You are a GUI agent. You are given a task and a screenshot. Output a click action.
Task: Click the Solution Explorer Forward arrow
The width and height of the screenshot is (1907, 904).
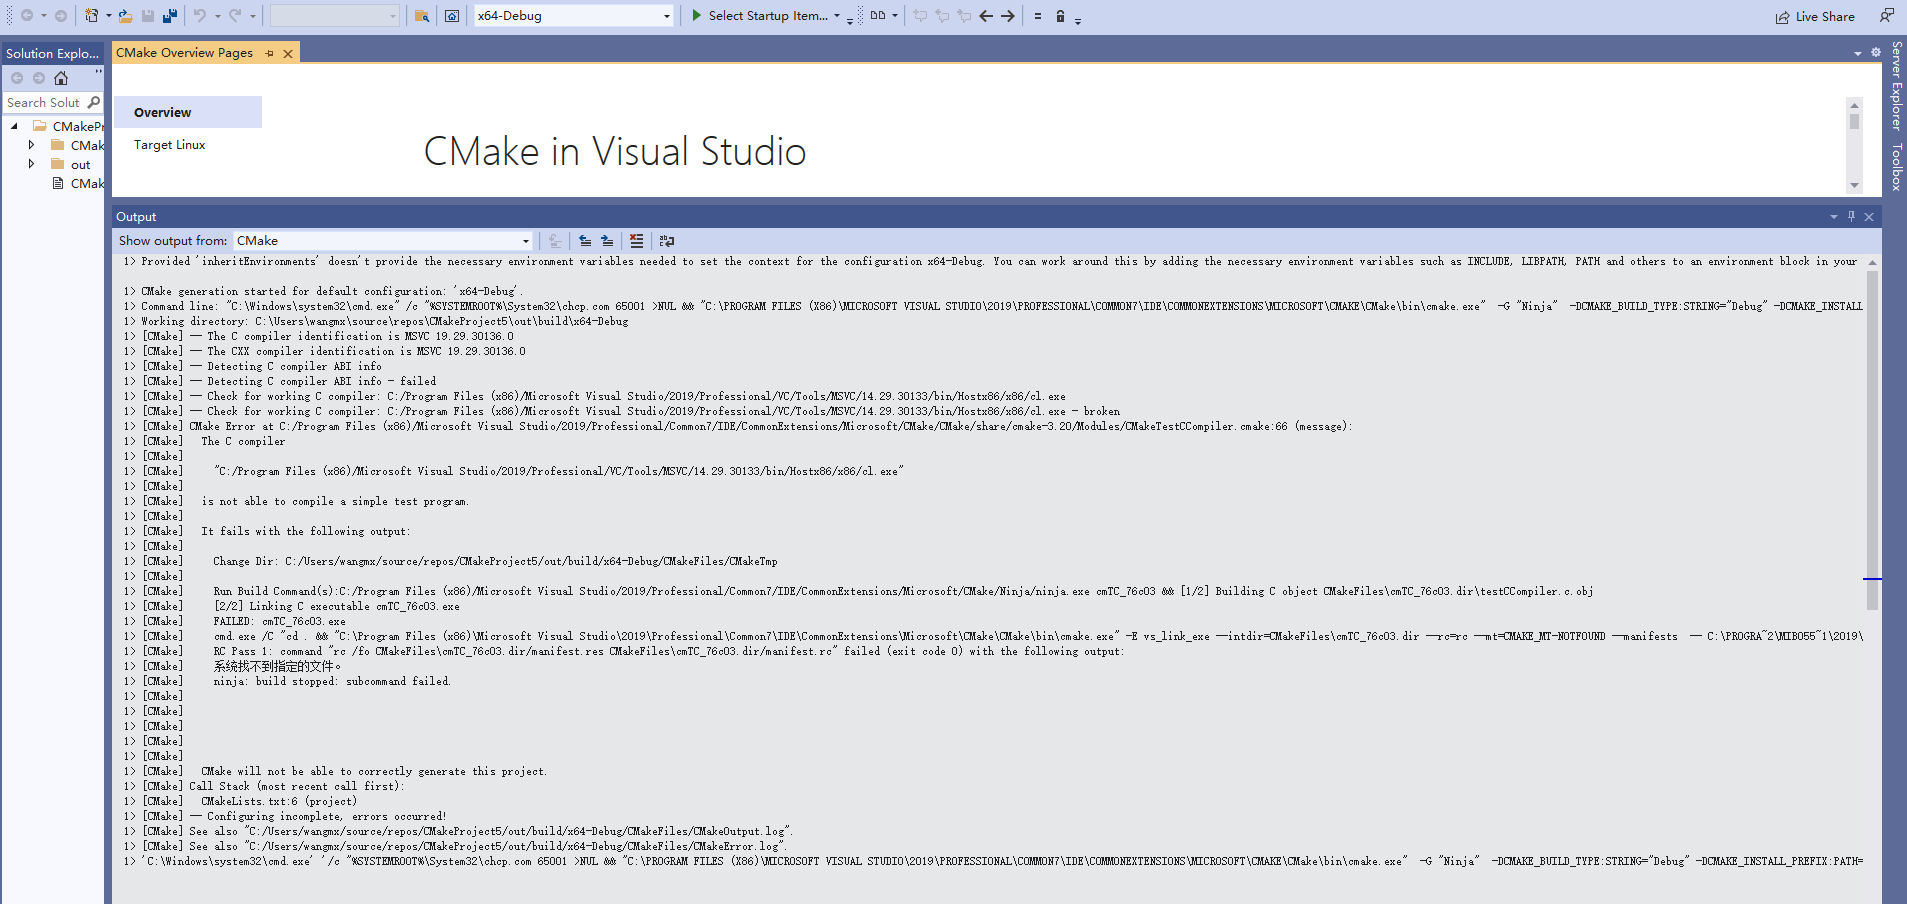(x=39, y=78)
